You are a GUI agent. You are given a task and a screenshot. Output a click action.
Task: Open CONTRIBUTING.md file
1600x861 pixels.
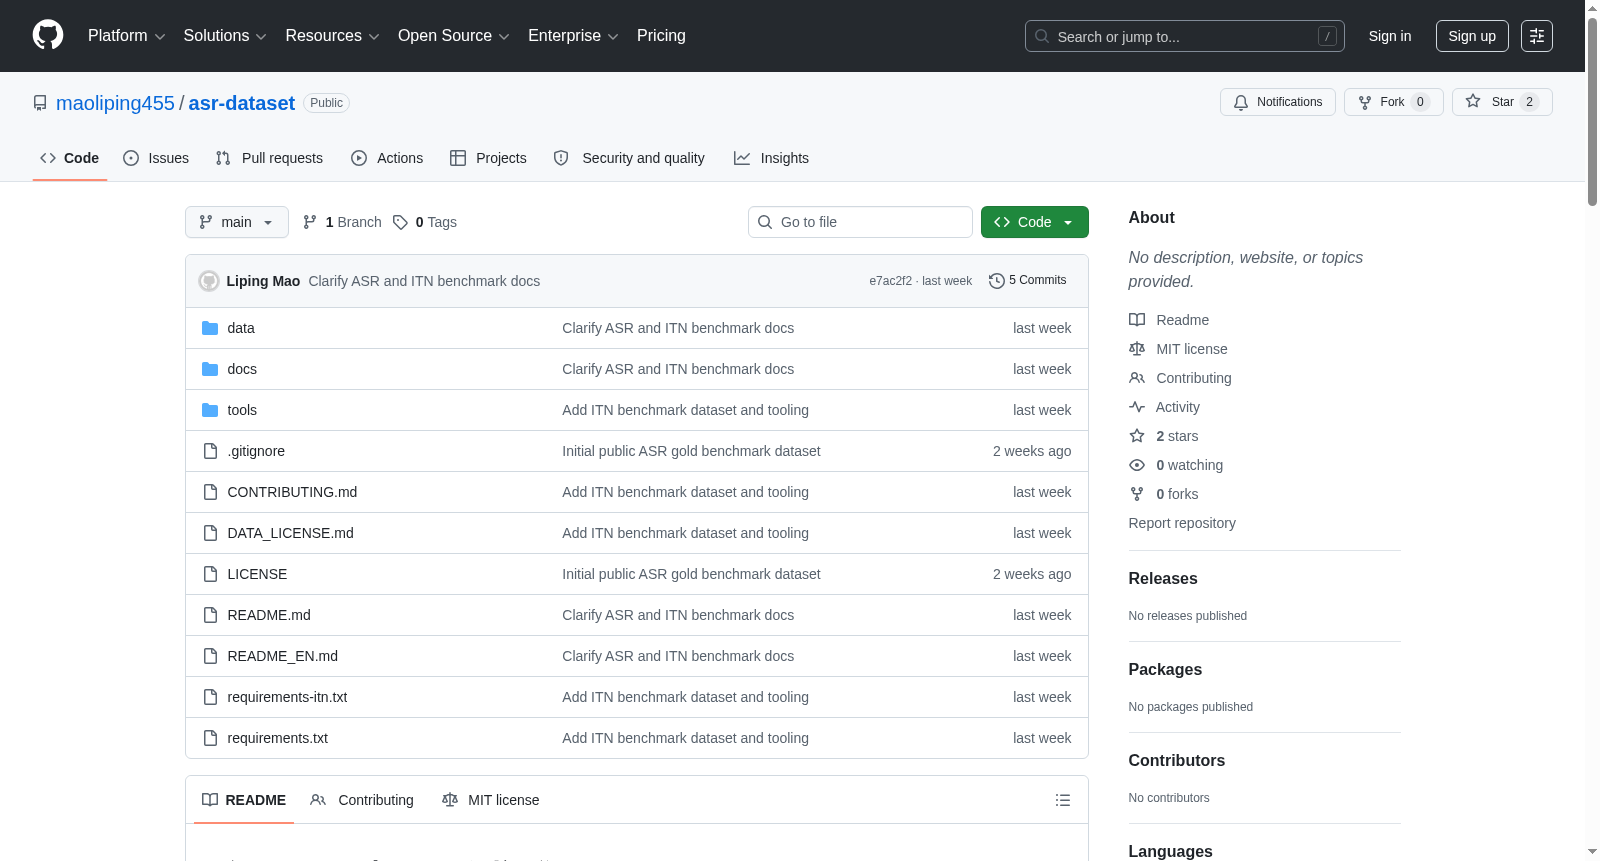[x=292, y=492]
